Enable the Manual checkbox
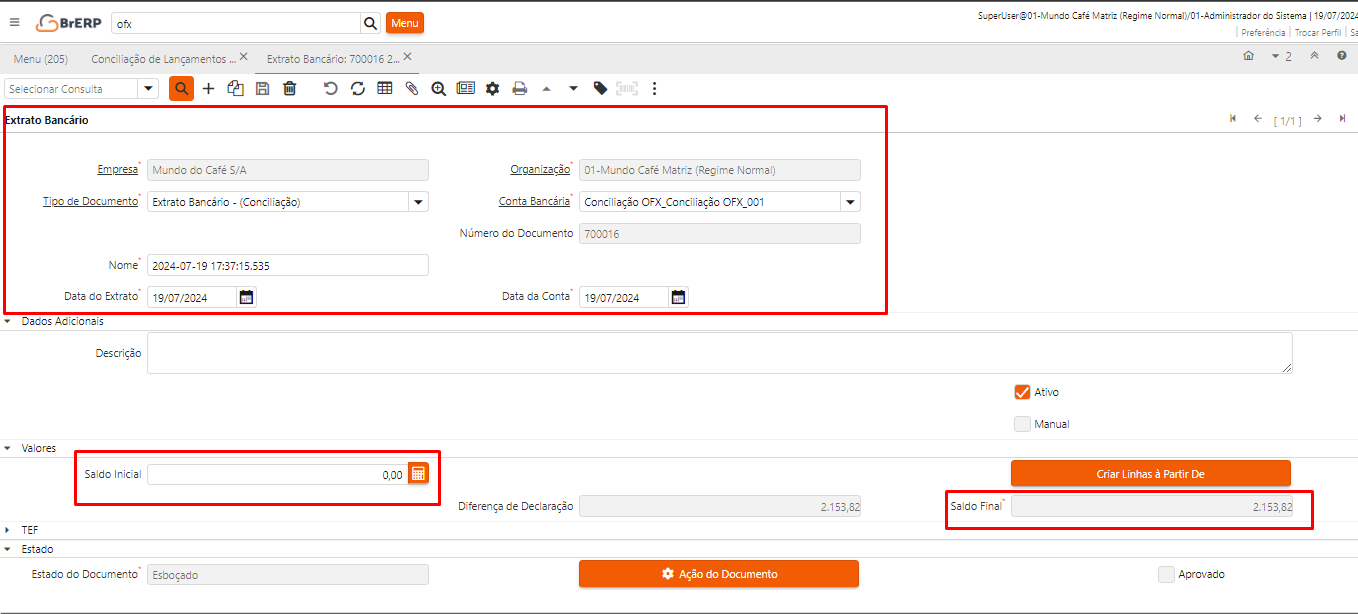1358x614 pixels. (x=1022, y=424)
